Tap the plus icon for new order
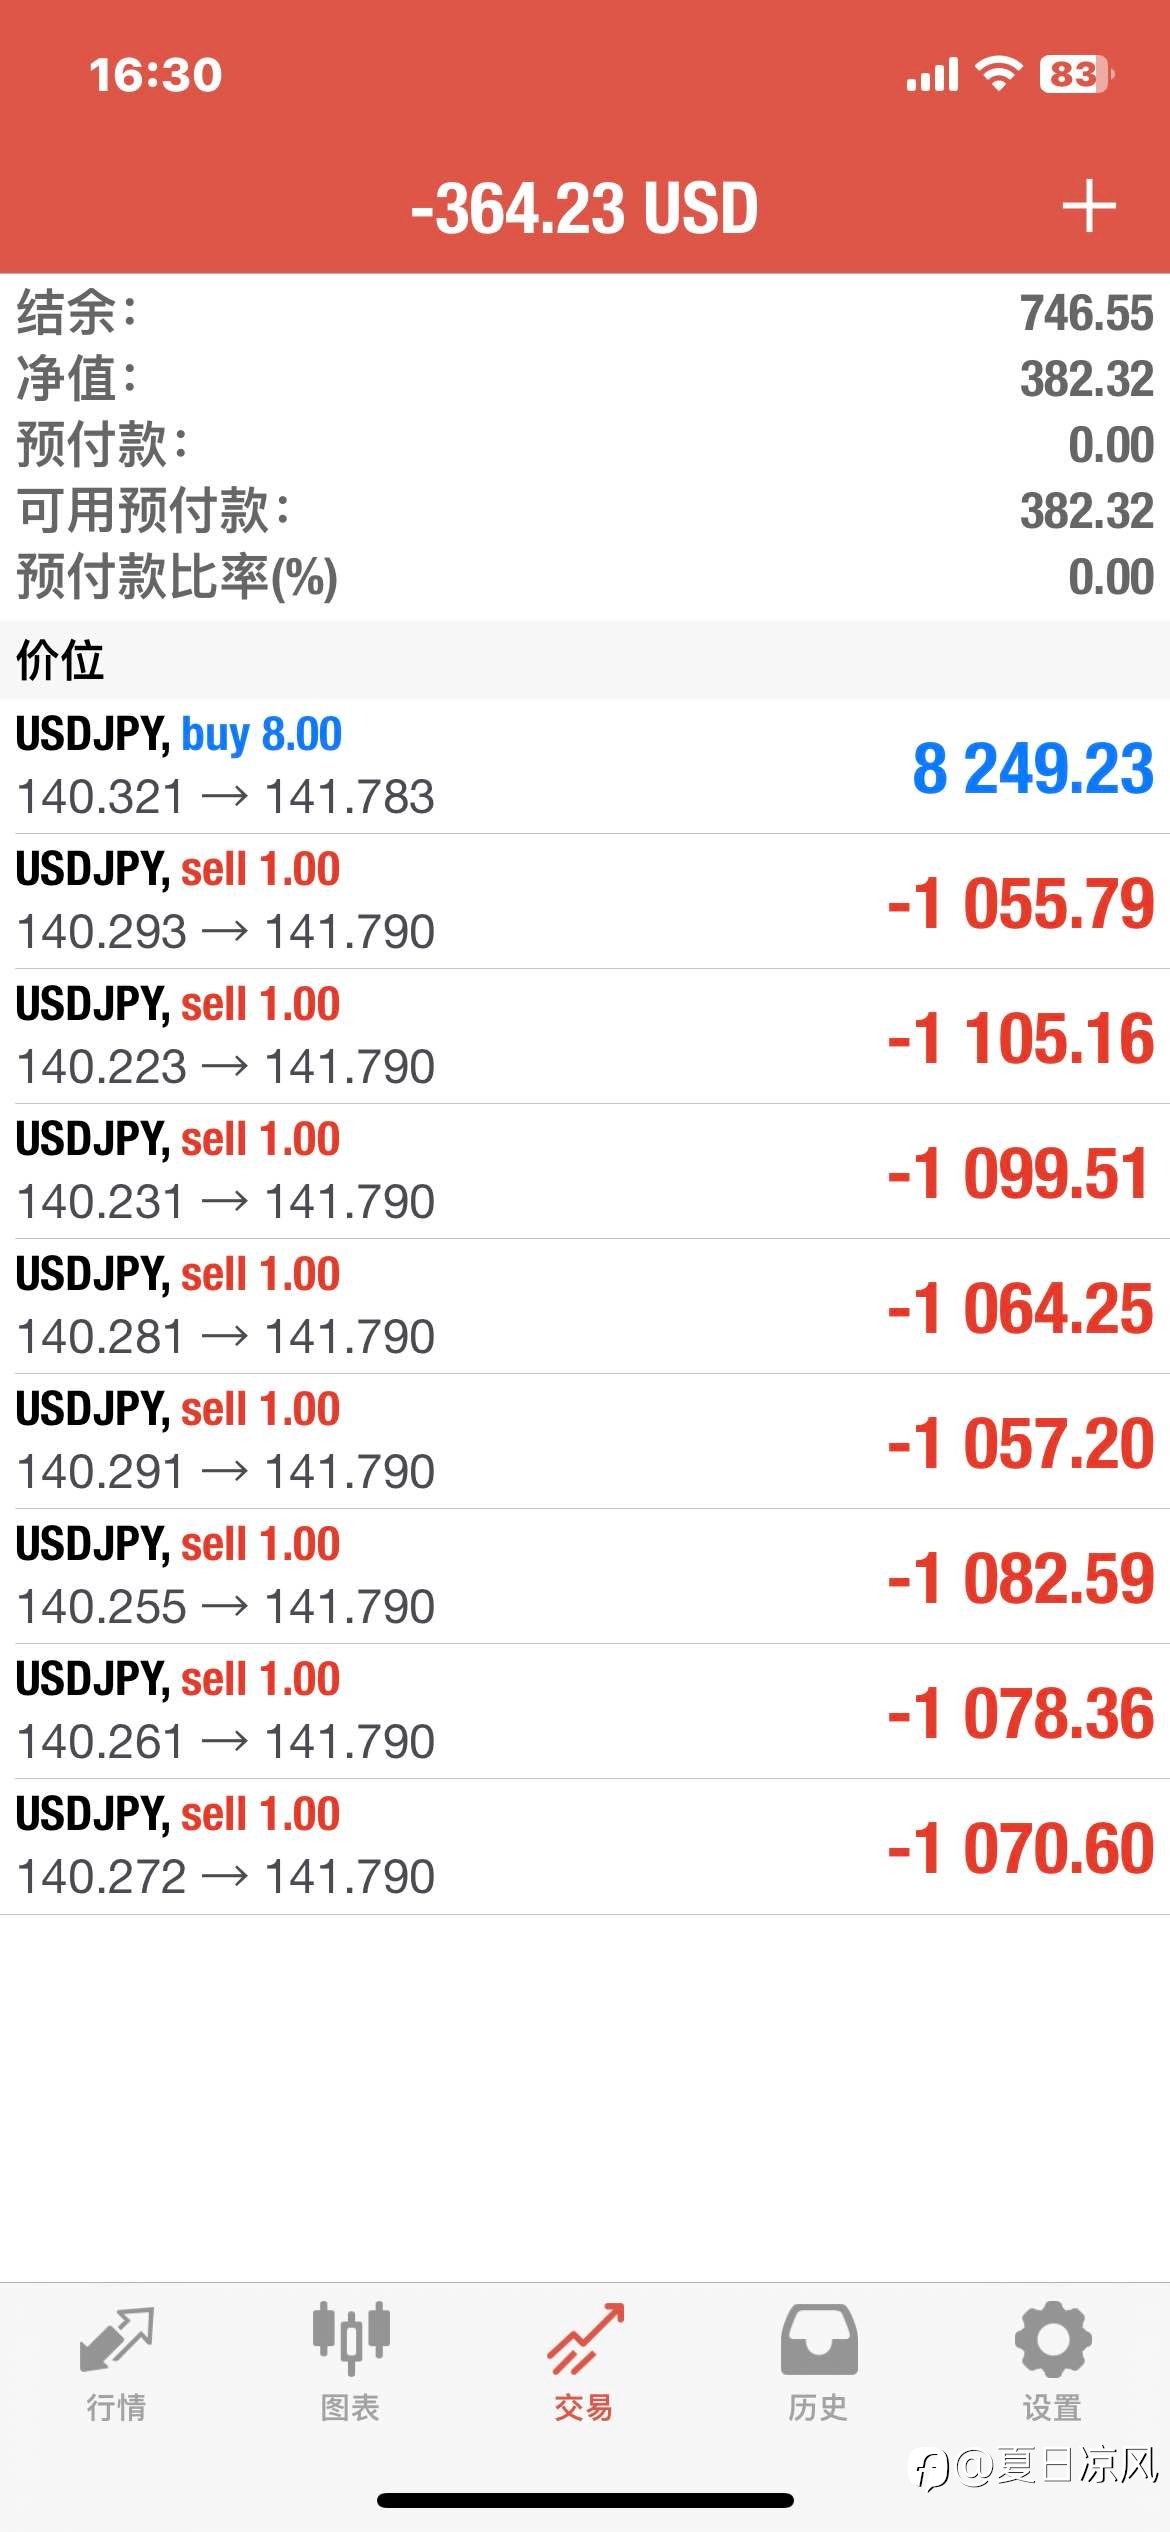 pos(1088,206)
